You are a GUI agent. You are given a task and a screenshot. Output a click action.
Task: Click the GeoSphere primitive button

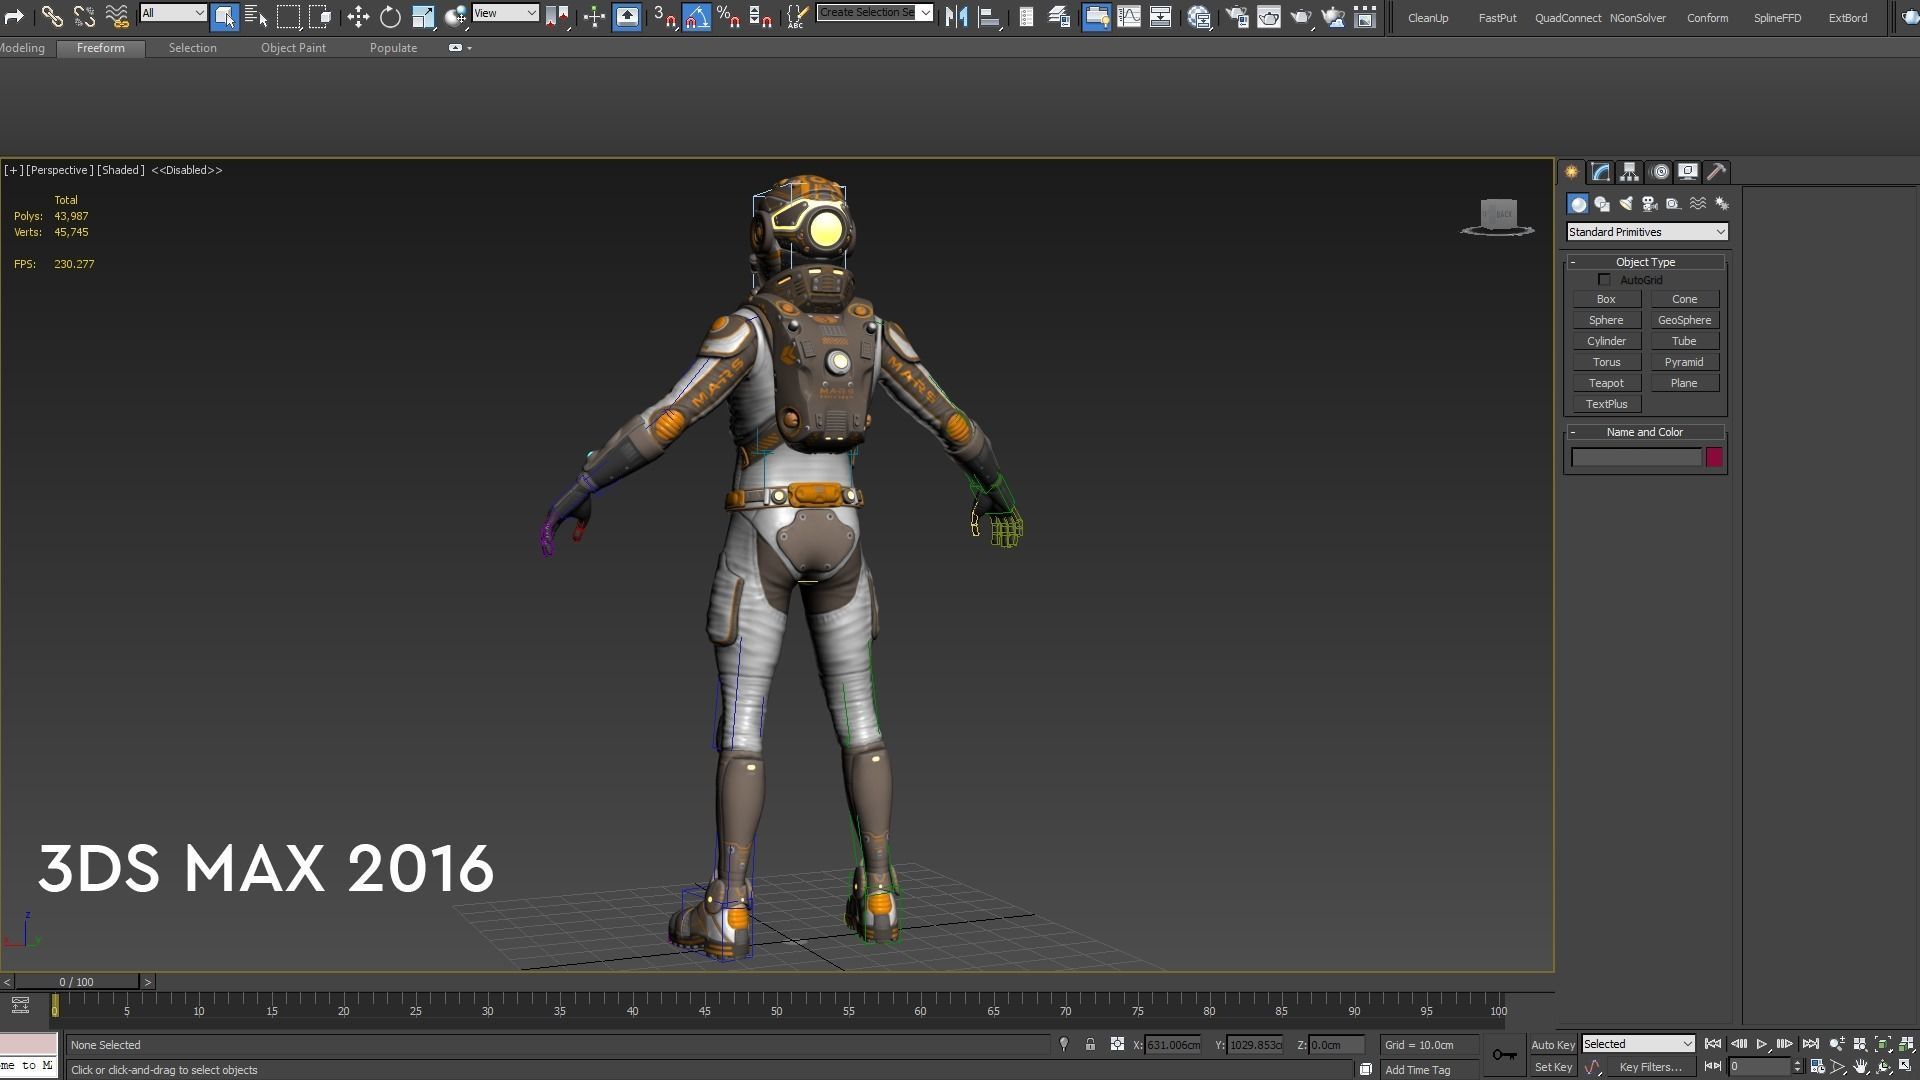[x=1684, y=320]
